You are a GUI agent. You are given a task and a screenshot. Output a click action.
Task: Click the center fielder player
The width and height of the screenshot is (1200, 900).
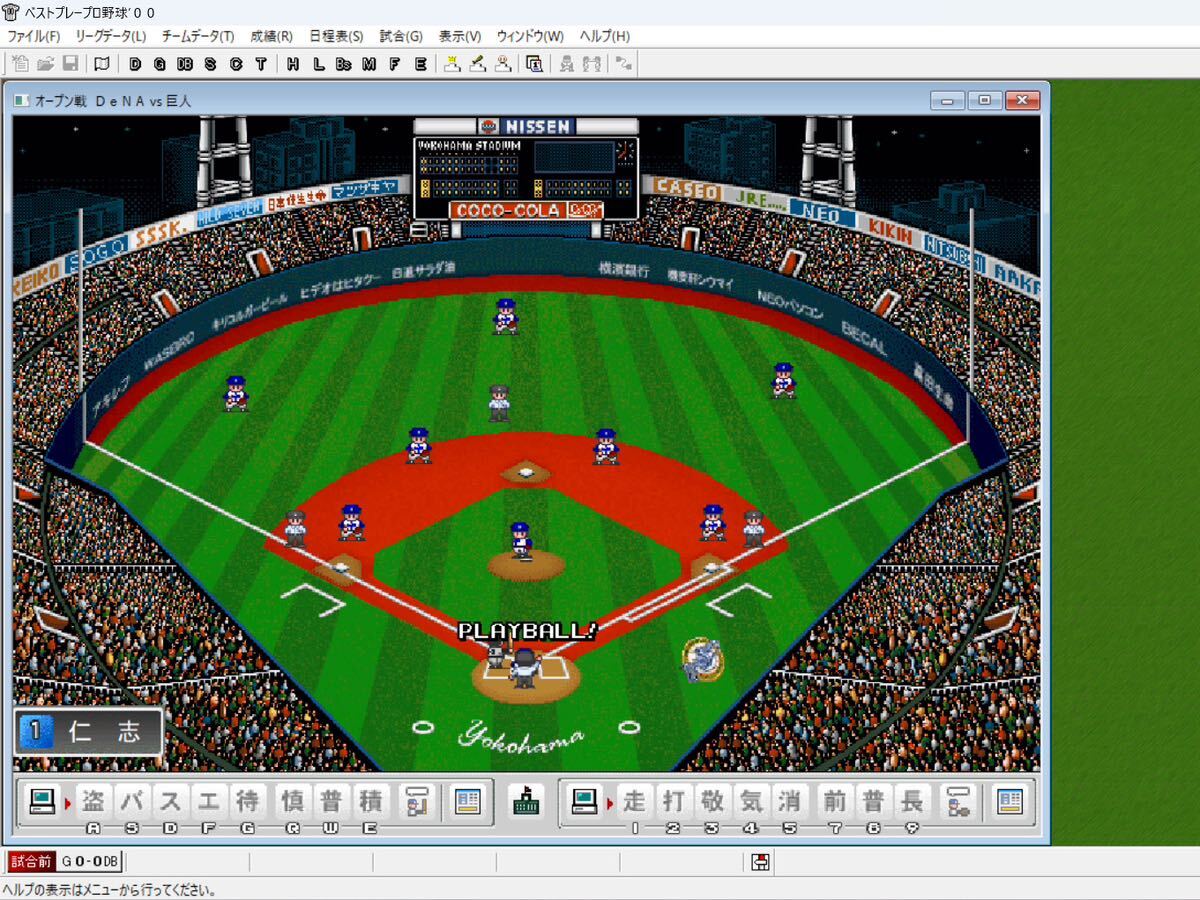(x=506, y=316)
